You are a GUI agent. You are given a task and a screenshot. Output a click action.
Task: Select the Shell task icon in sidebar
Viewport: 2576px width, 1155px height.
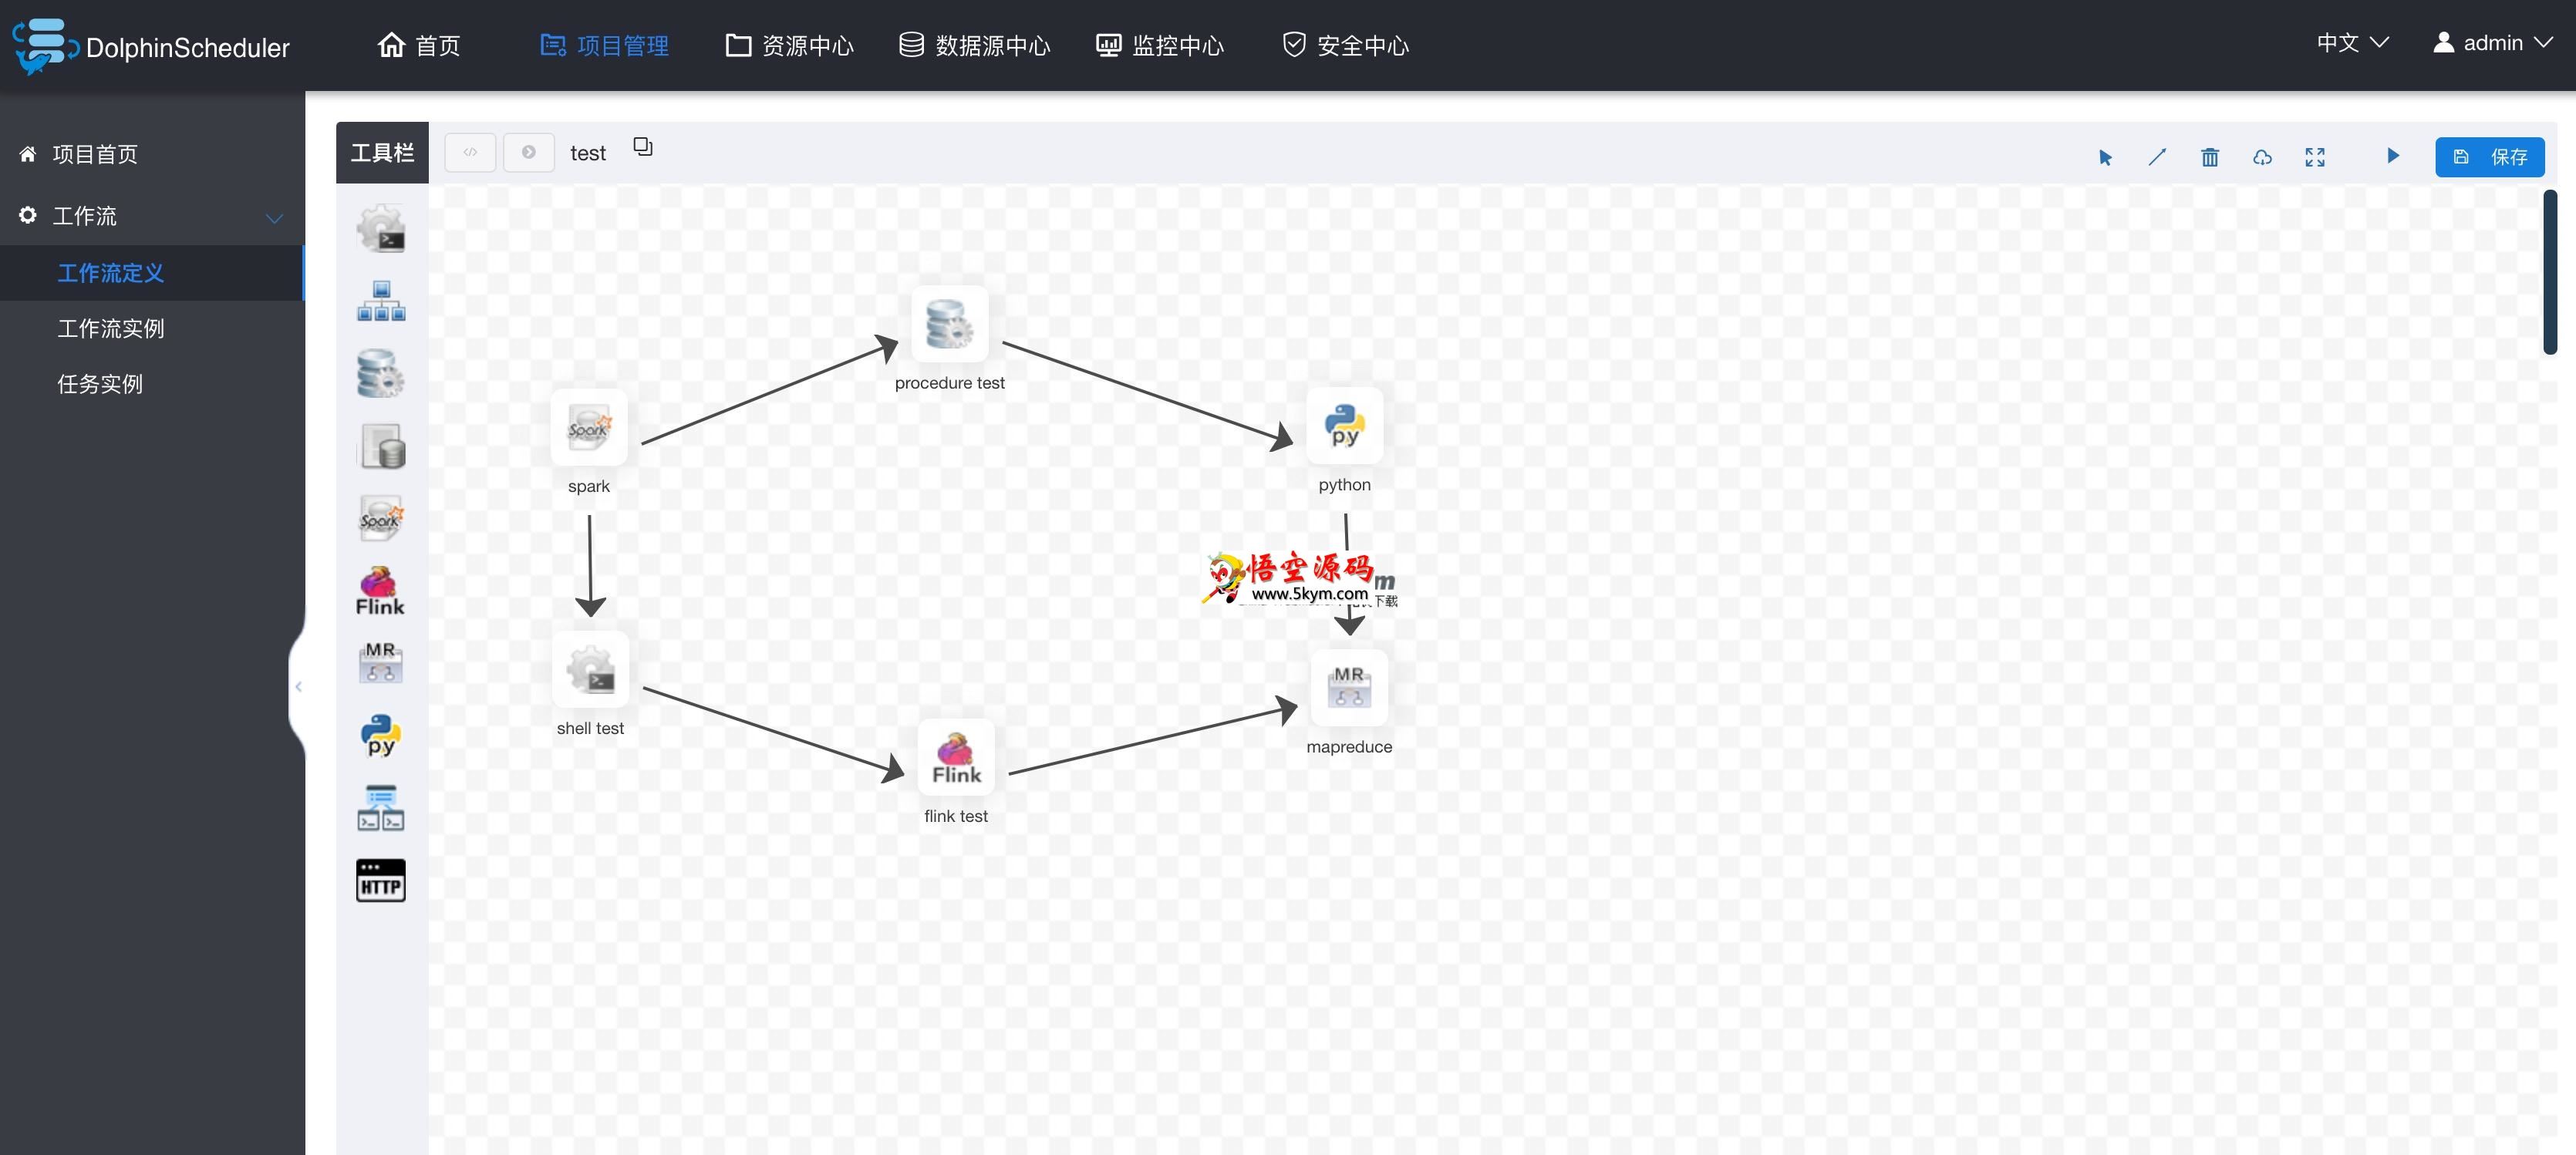(x=379, y=228)
